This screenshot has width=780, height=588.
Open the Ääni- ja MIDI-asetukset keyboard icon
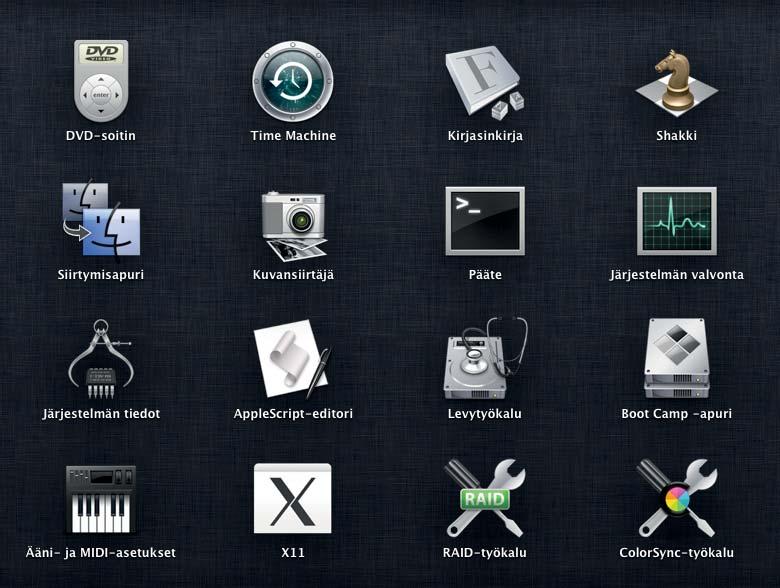[101, 499]
